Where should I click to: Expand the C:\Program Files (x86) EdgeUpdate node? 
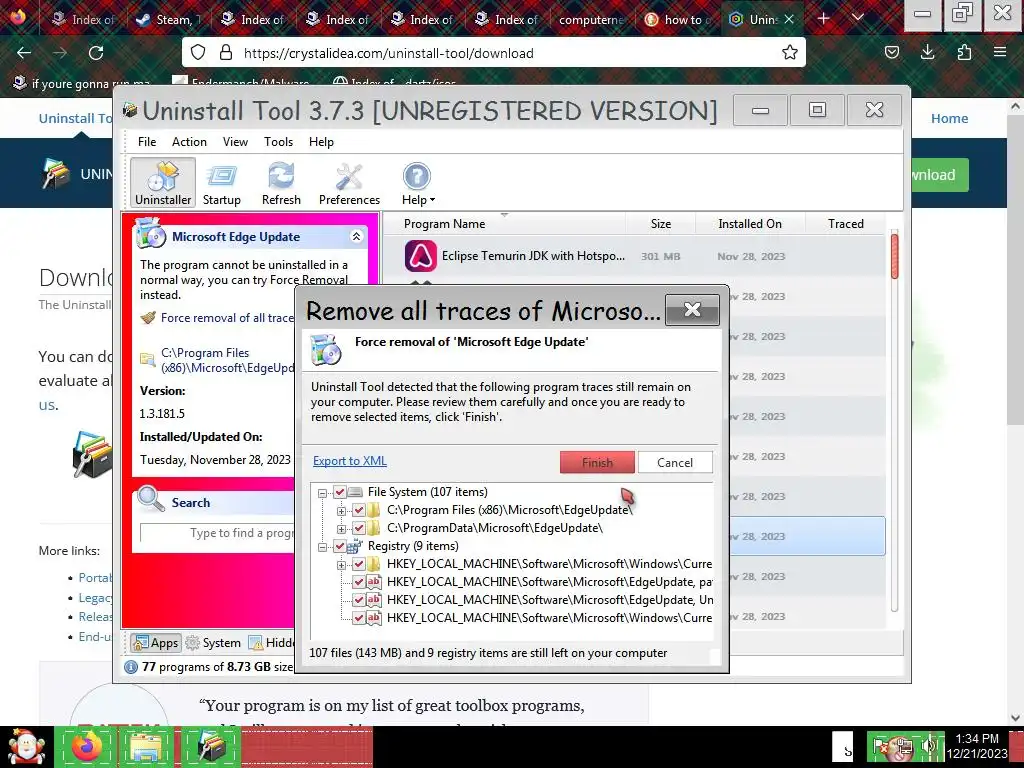(x=341, y=511)
